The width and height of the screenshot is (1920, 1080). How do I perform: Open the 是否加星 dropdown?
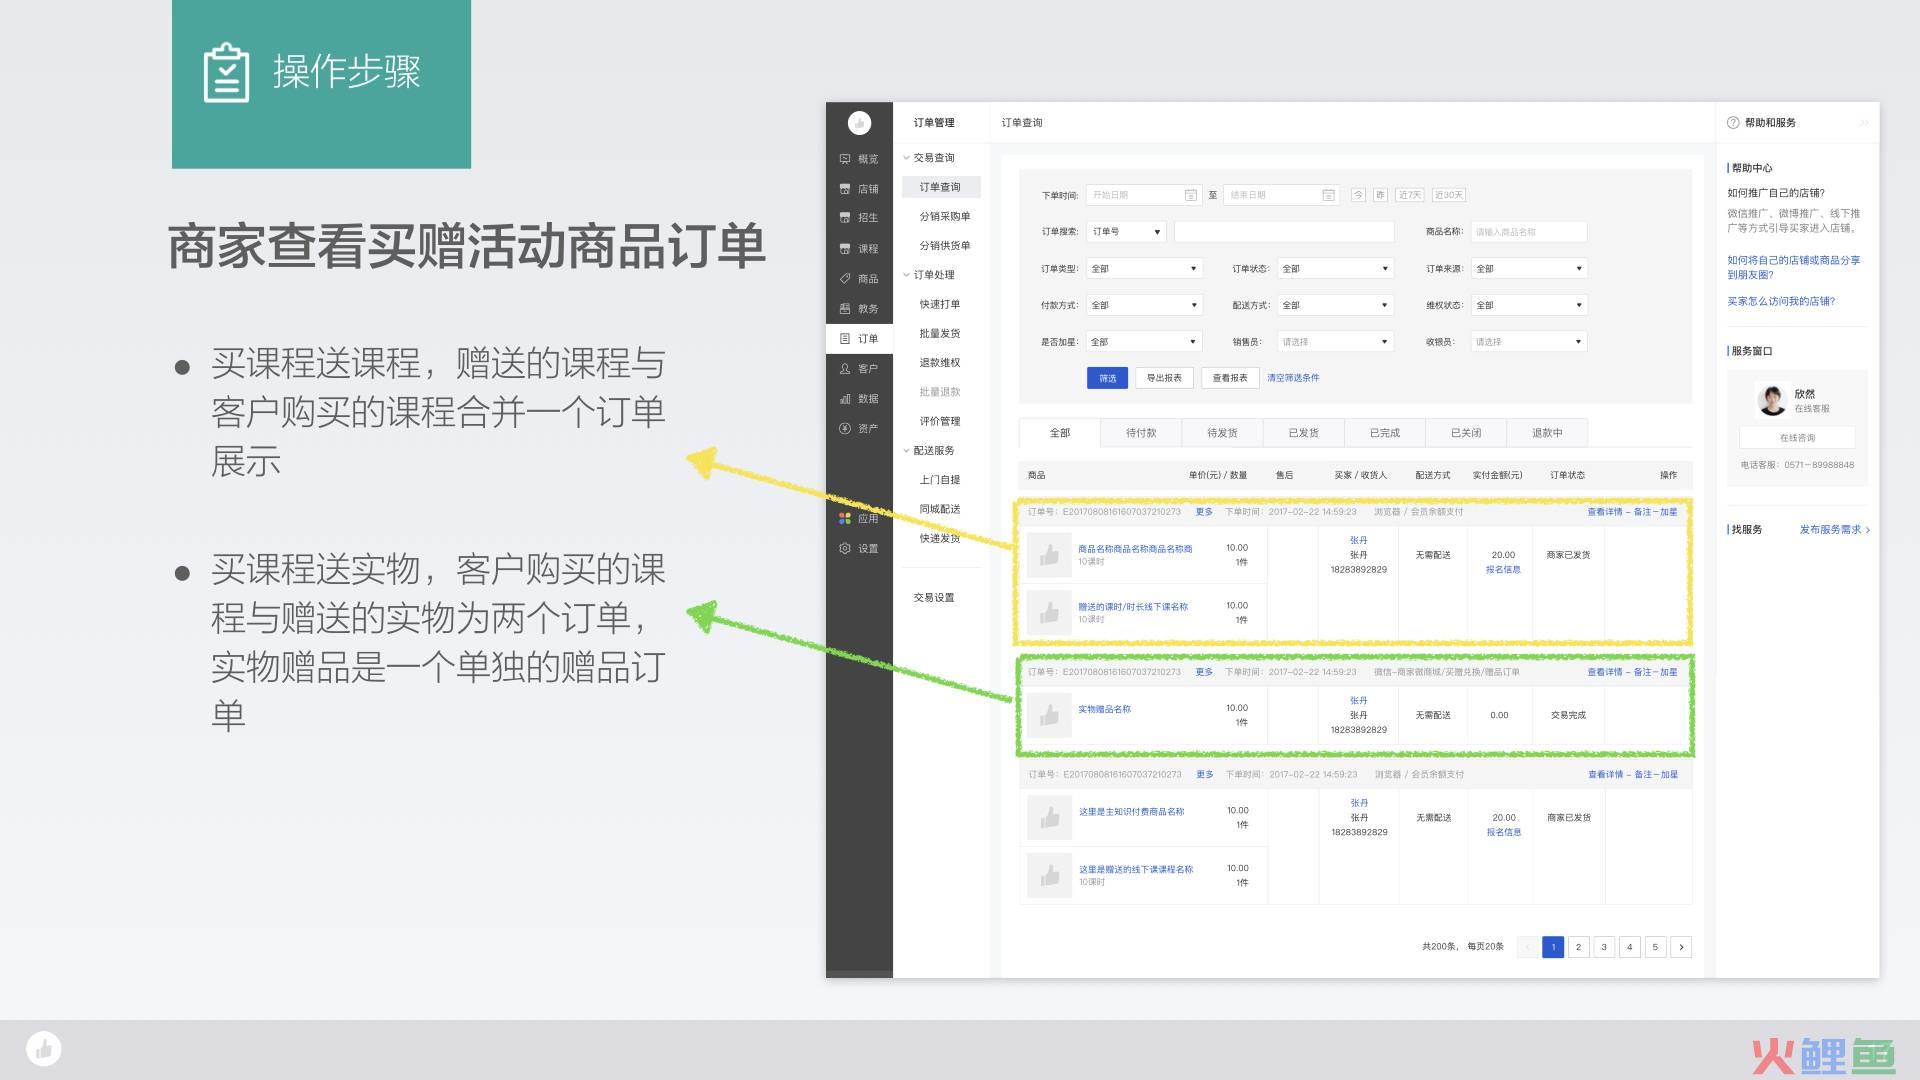(1144, 342)
